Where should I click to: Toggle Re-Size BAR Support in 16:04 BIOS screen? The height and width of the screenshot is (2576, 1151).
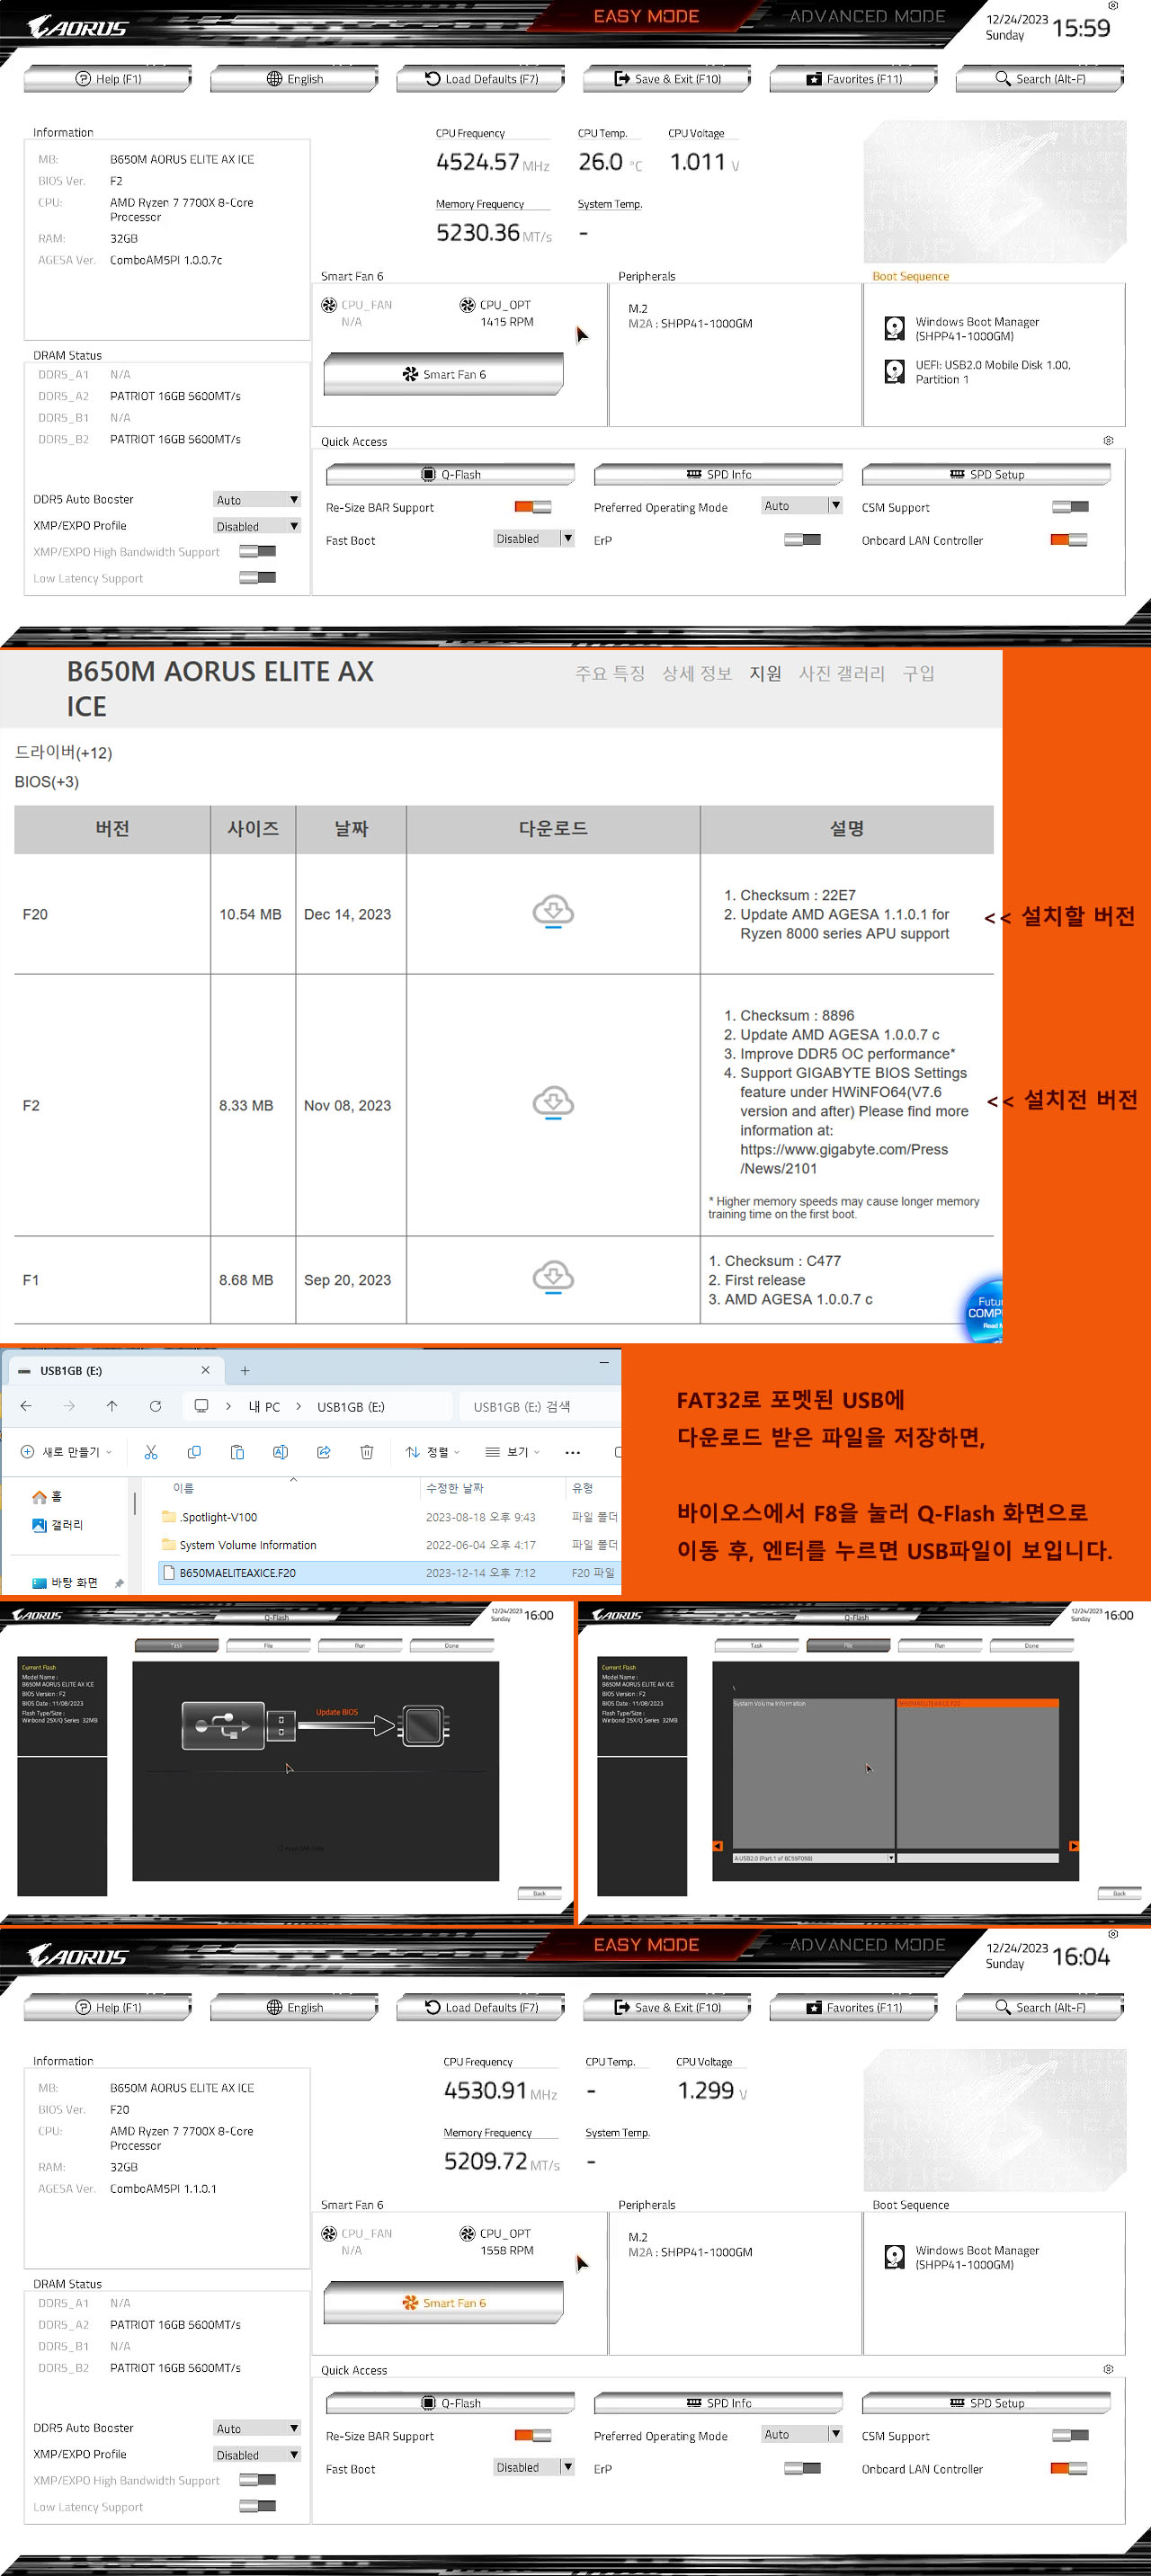click(x=533, y=2436)
